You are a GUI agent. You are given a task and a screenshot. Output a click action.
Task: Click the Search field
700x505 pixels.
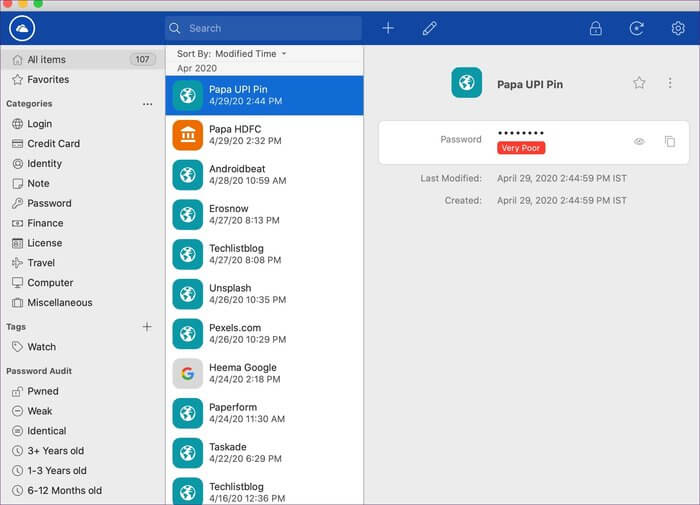pos(263,28)
